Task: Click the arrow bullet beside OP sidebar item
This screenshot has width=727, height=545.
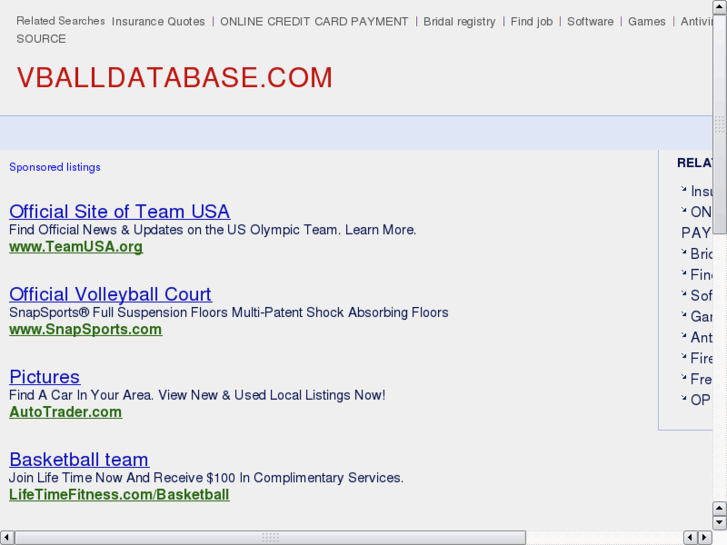Action: pos(684,398)
